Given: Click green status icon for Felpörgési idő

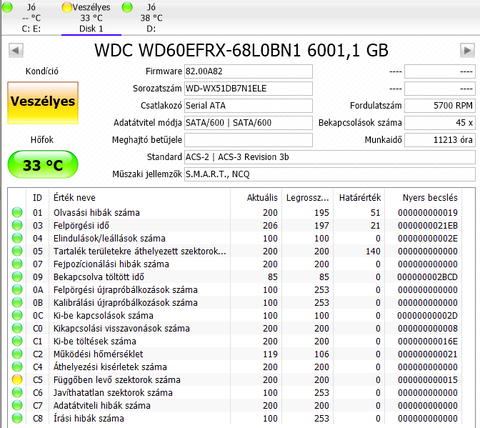Looking at the screenshot, I should coord(17,225).
